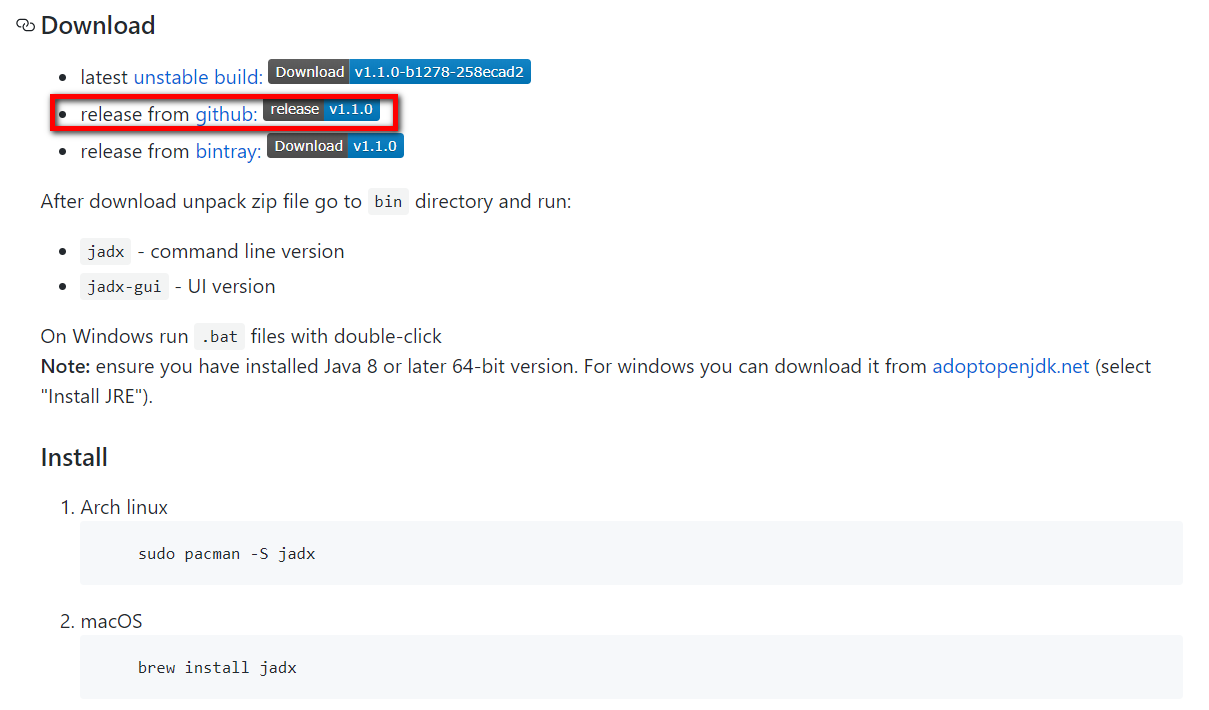Click the Download v1.1.0-b1278-258ecad2 badge
Screen dimensions: 1209x710
tap(399, 72)
